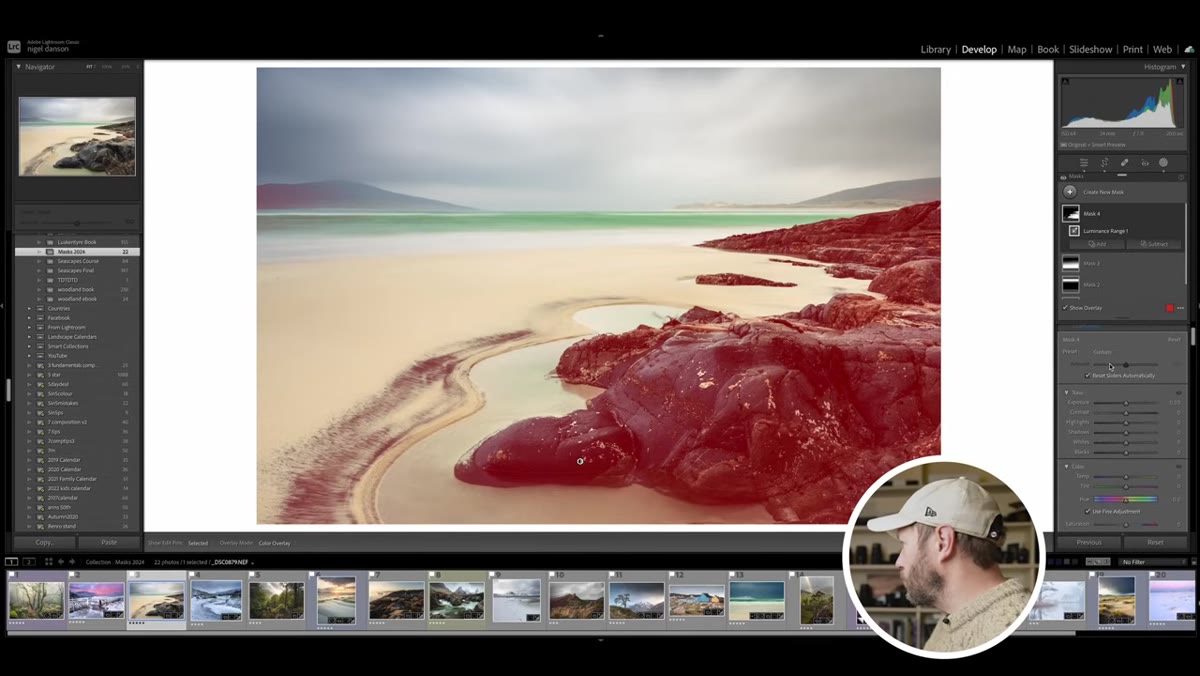Select the Edit sliders tool icon
Screen dimensions: 1200x676
tap(1083, 163)
